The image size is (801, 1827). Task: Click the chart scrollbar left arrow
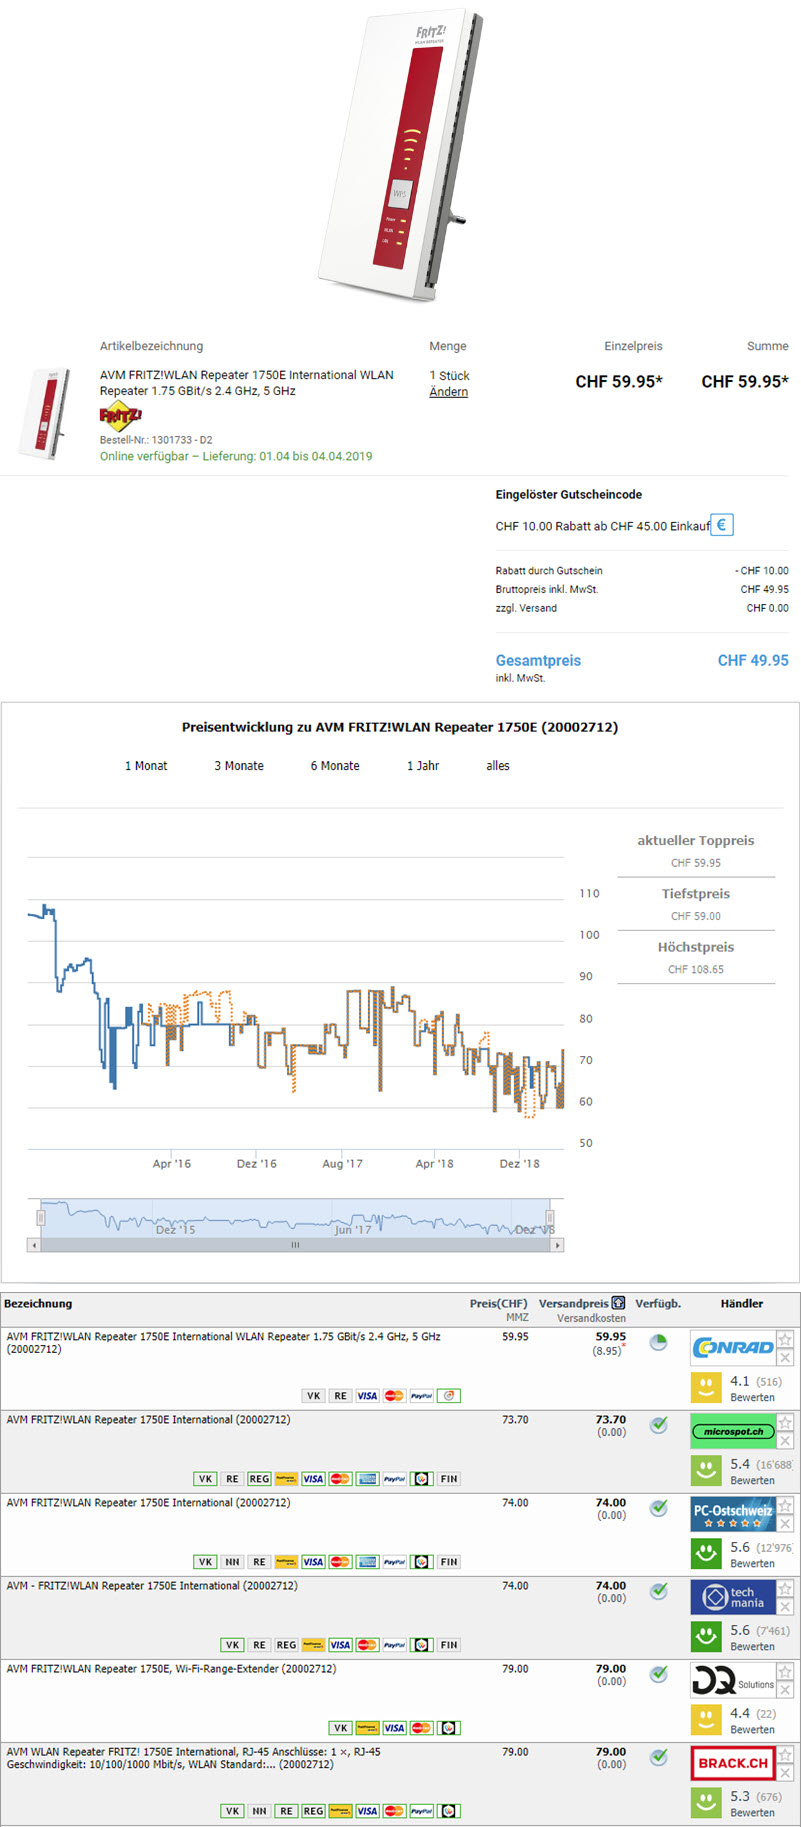34,1245
